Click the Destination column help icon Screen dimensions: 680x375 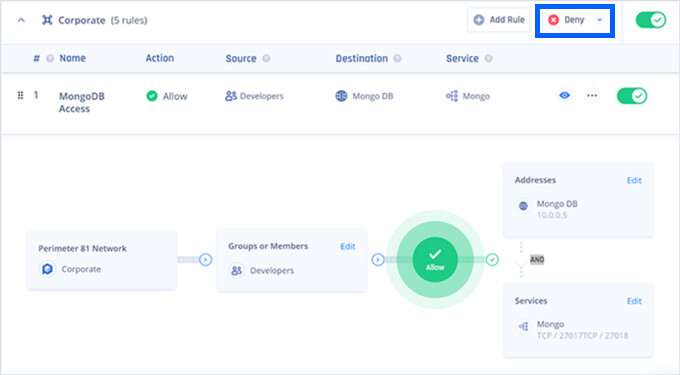pos(397,59)
